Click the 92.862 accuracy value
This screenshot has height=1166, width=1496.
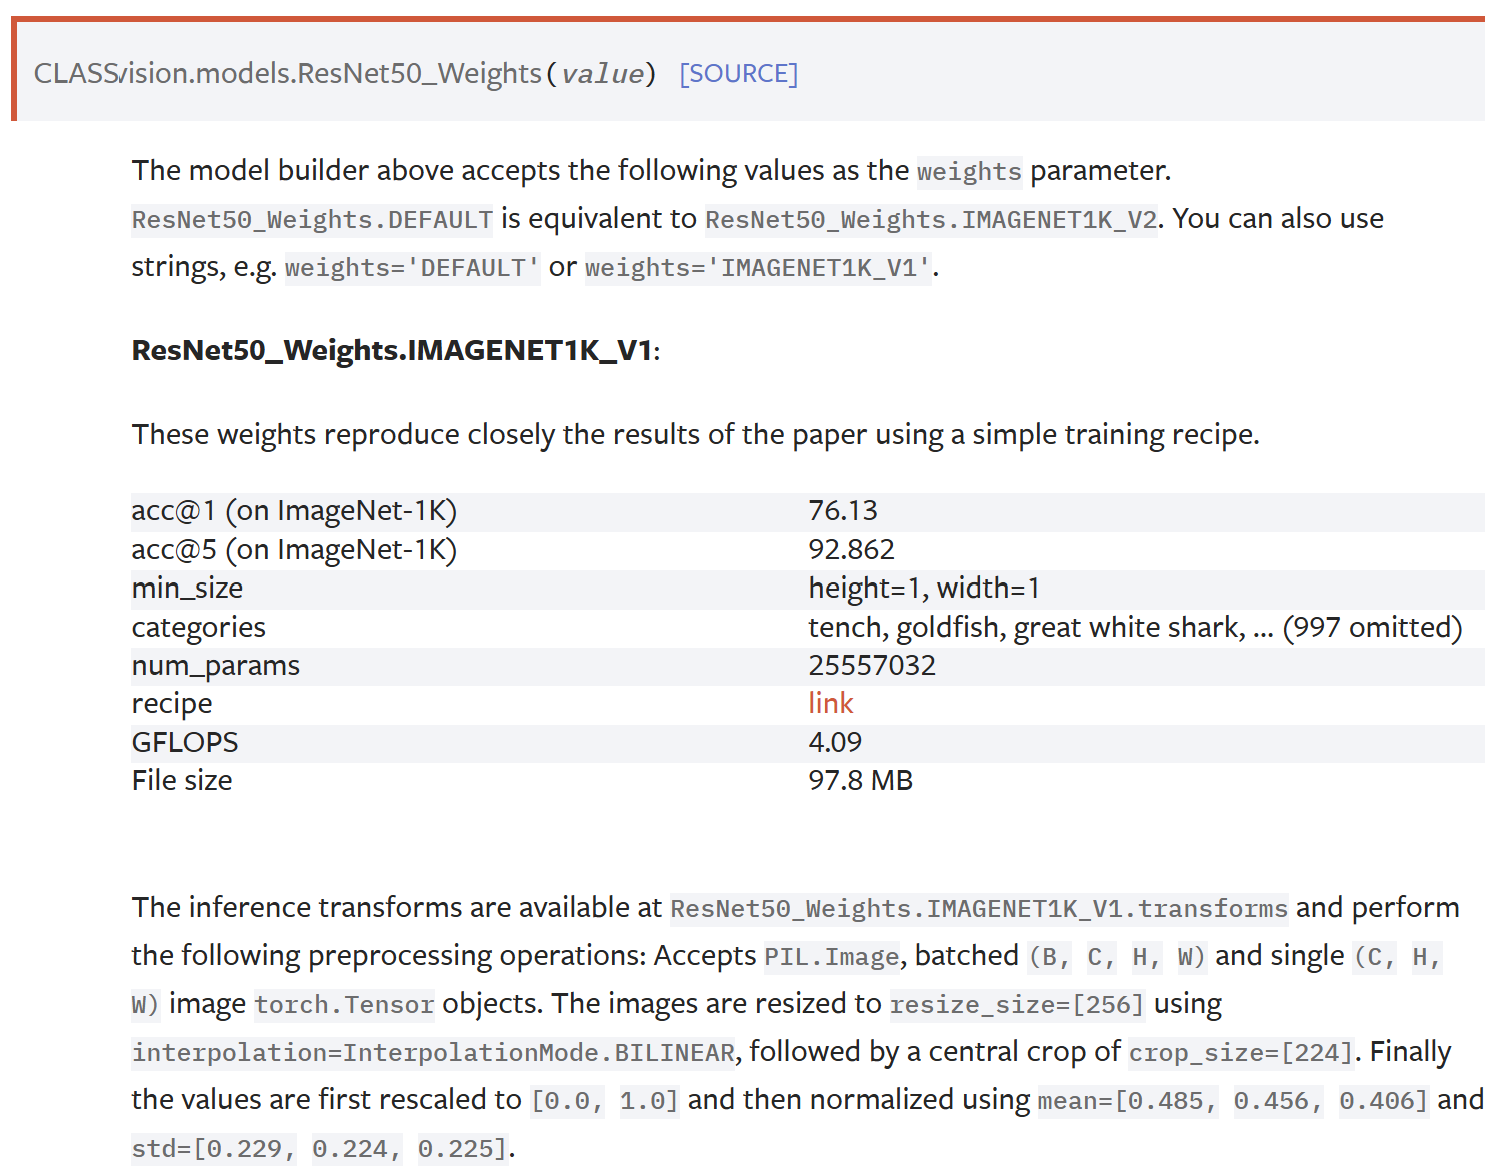point(851,550)
